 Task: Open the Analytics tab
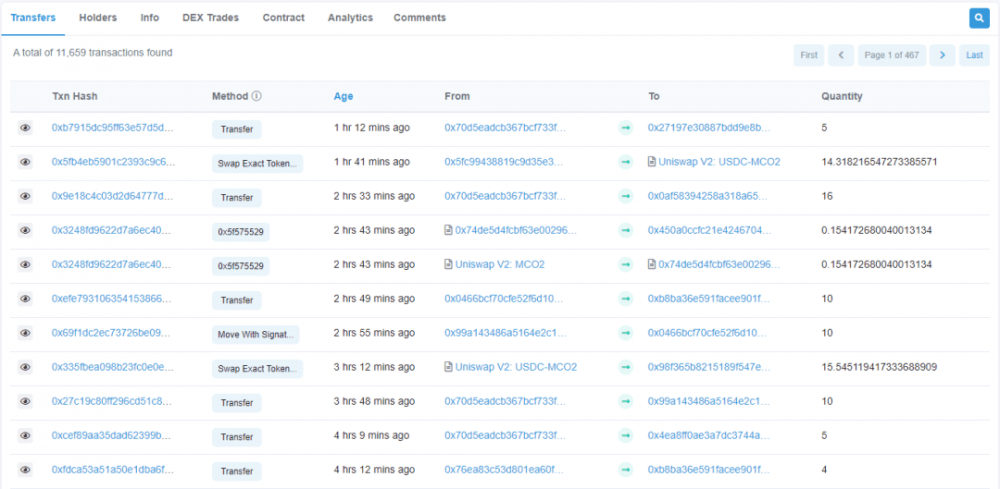pyautogui.click(x=350, y=18)
